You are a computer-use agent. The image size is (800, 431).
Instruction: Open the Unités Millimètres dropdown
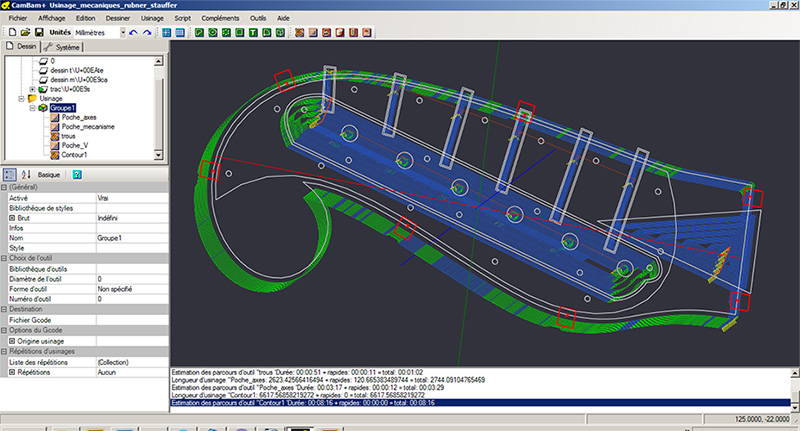click(123, 33)
